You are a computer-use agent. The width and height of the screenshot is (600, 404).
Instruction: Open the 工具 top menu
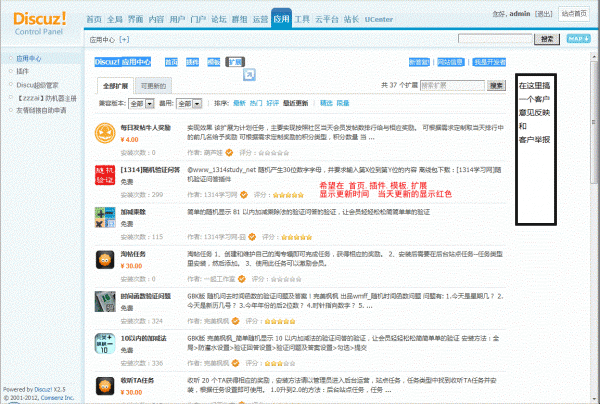pos(302,19)
